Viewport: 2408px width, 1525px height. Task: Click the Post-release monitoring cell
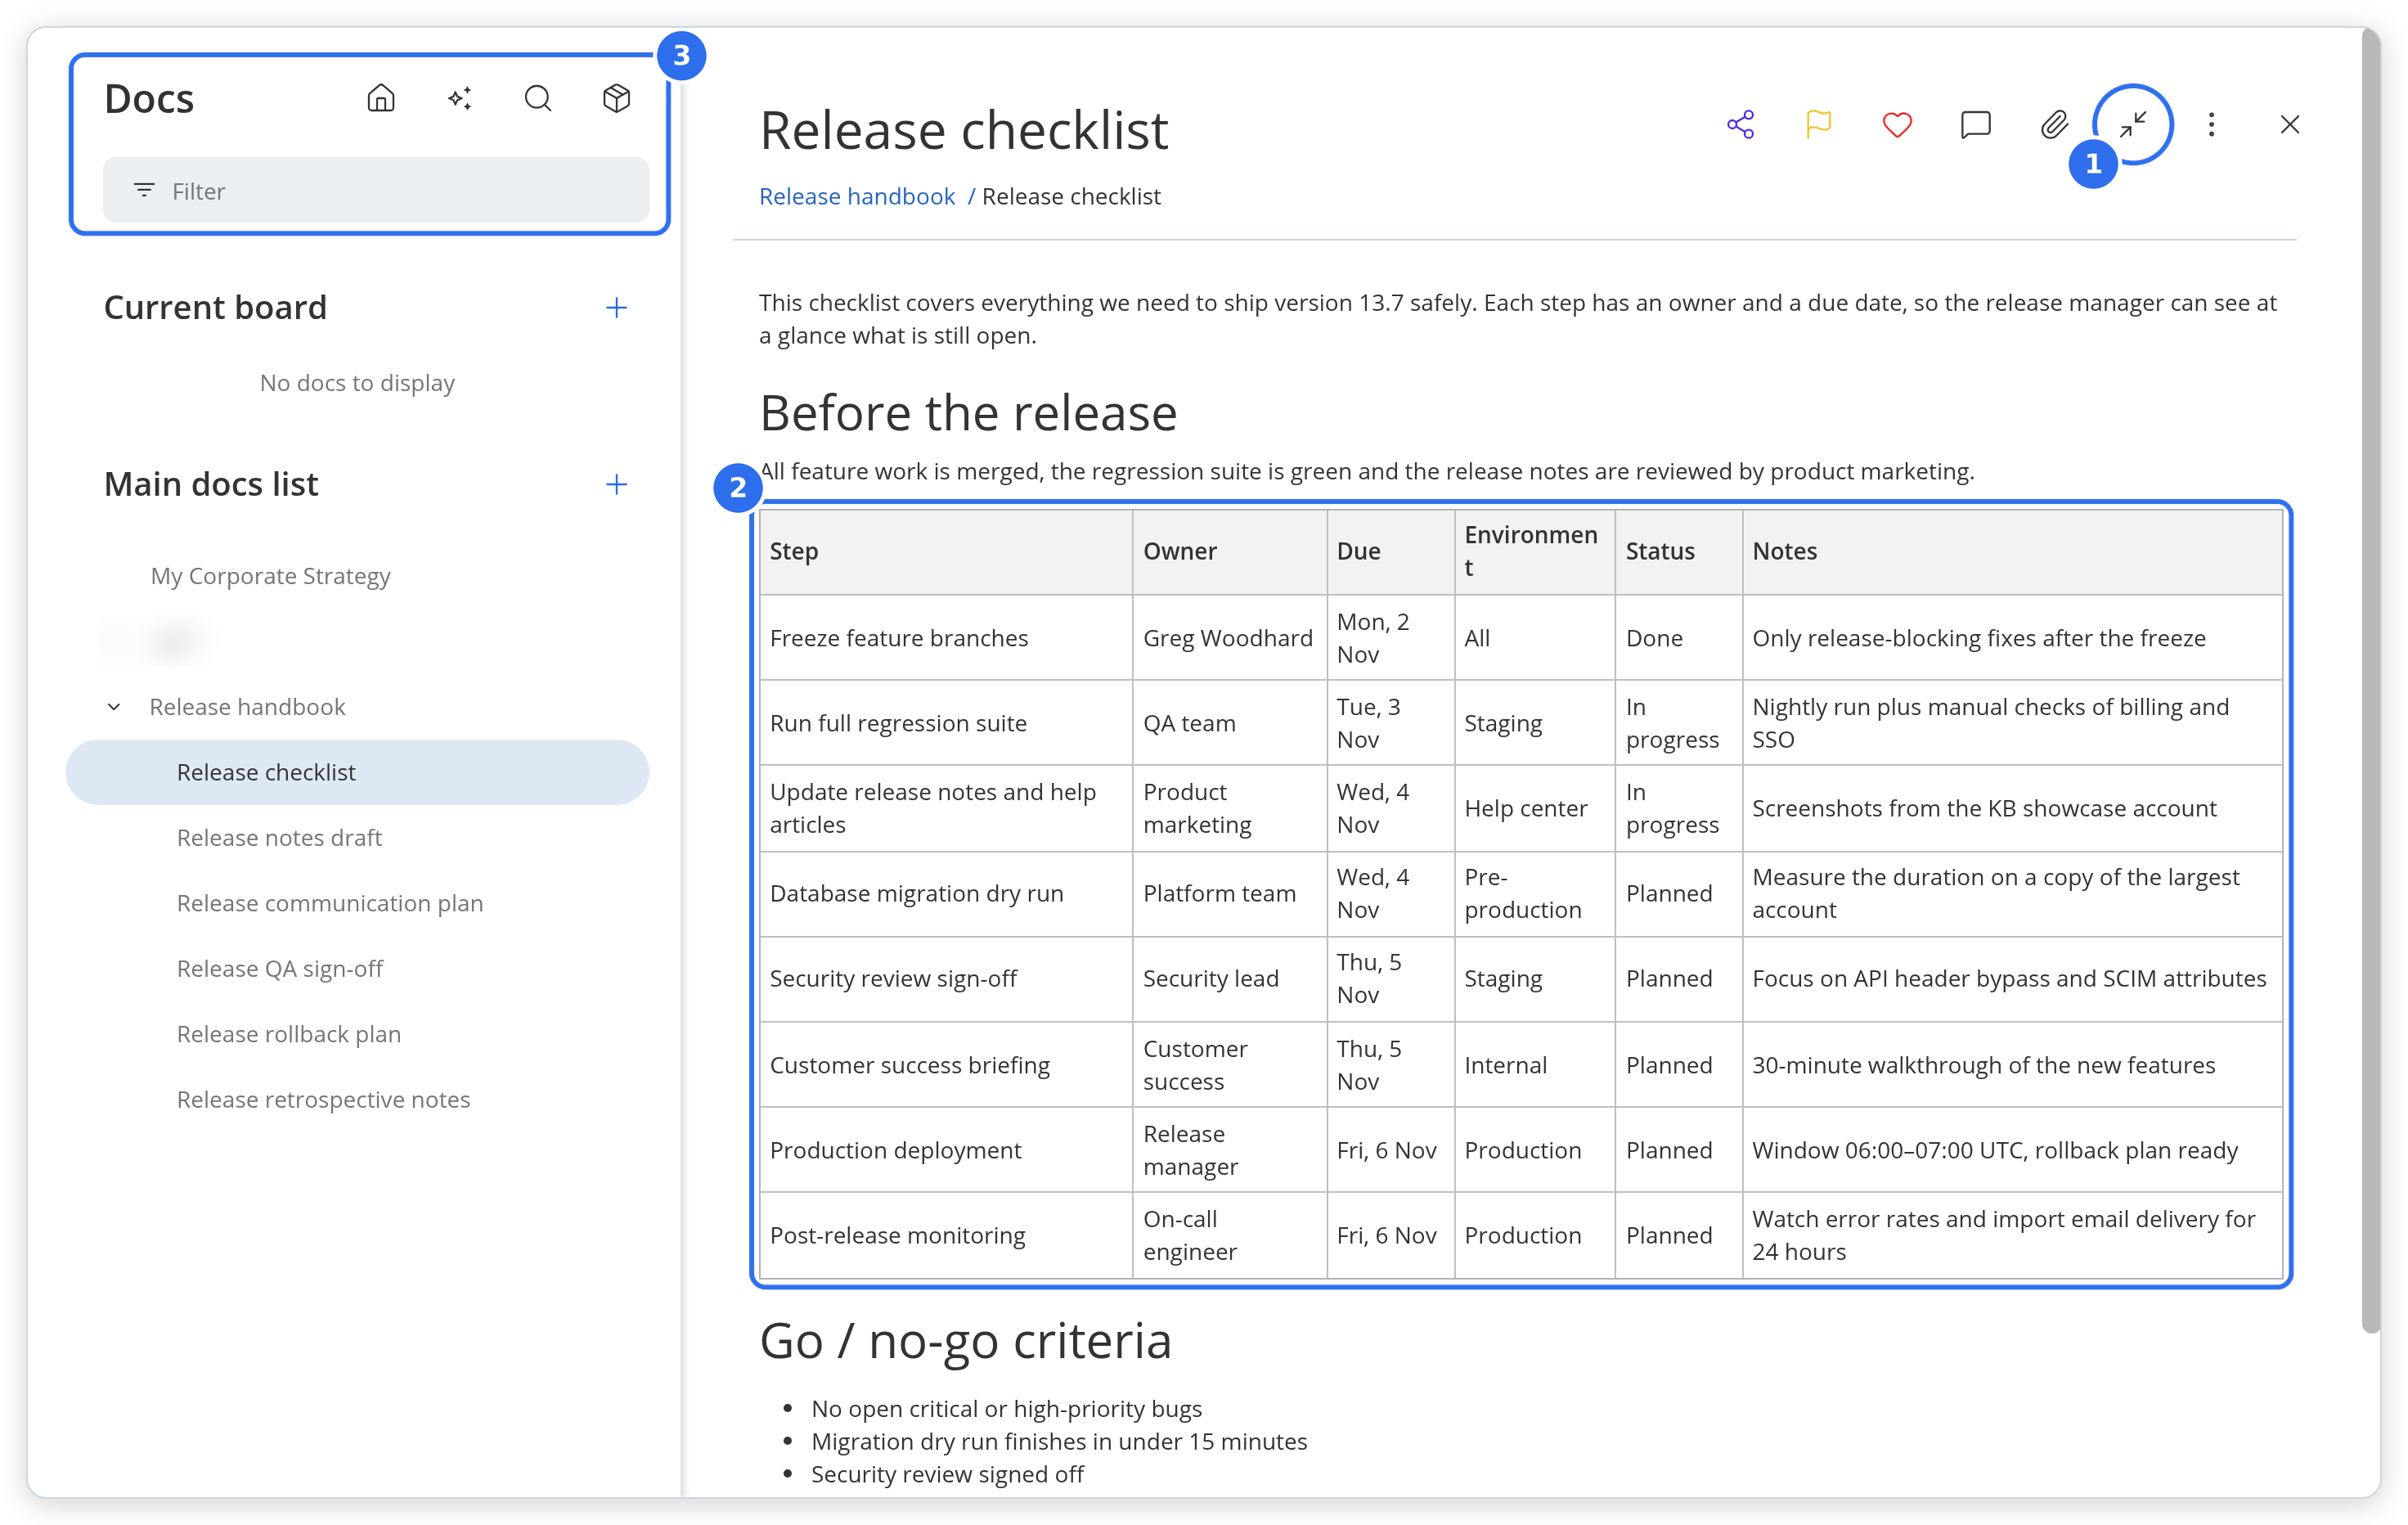tap(946, 1235)
